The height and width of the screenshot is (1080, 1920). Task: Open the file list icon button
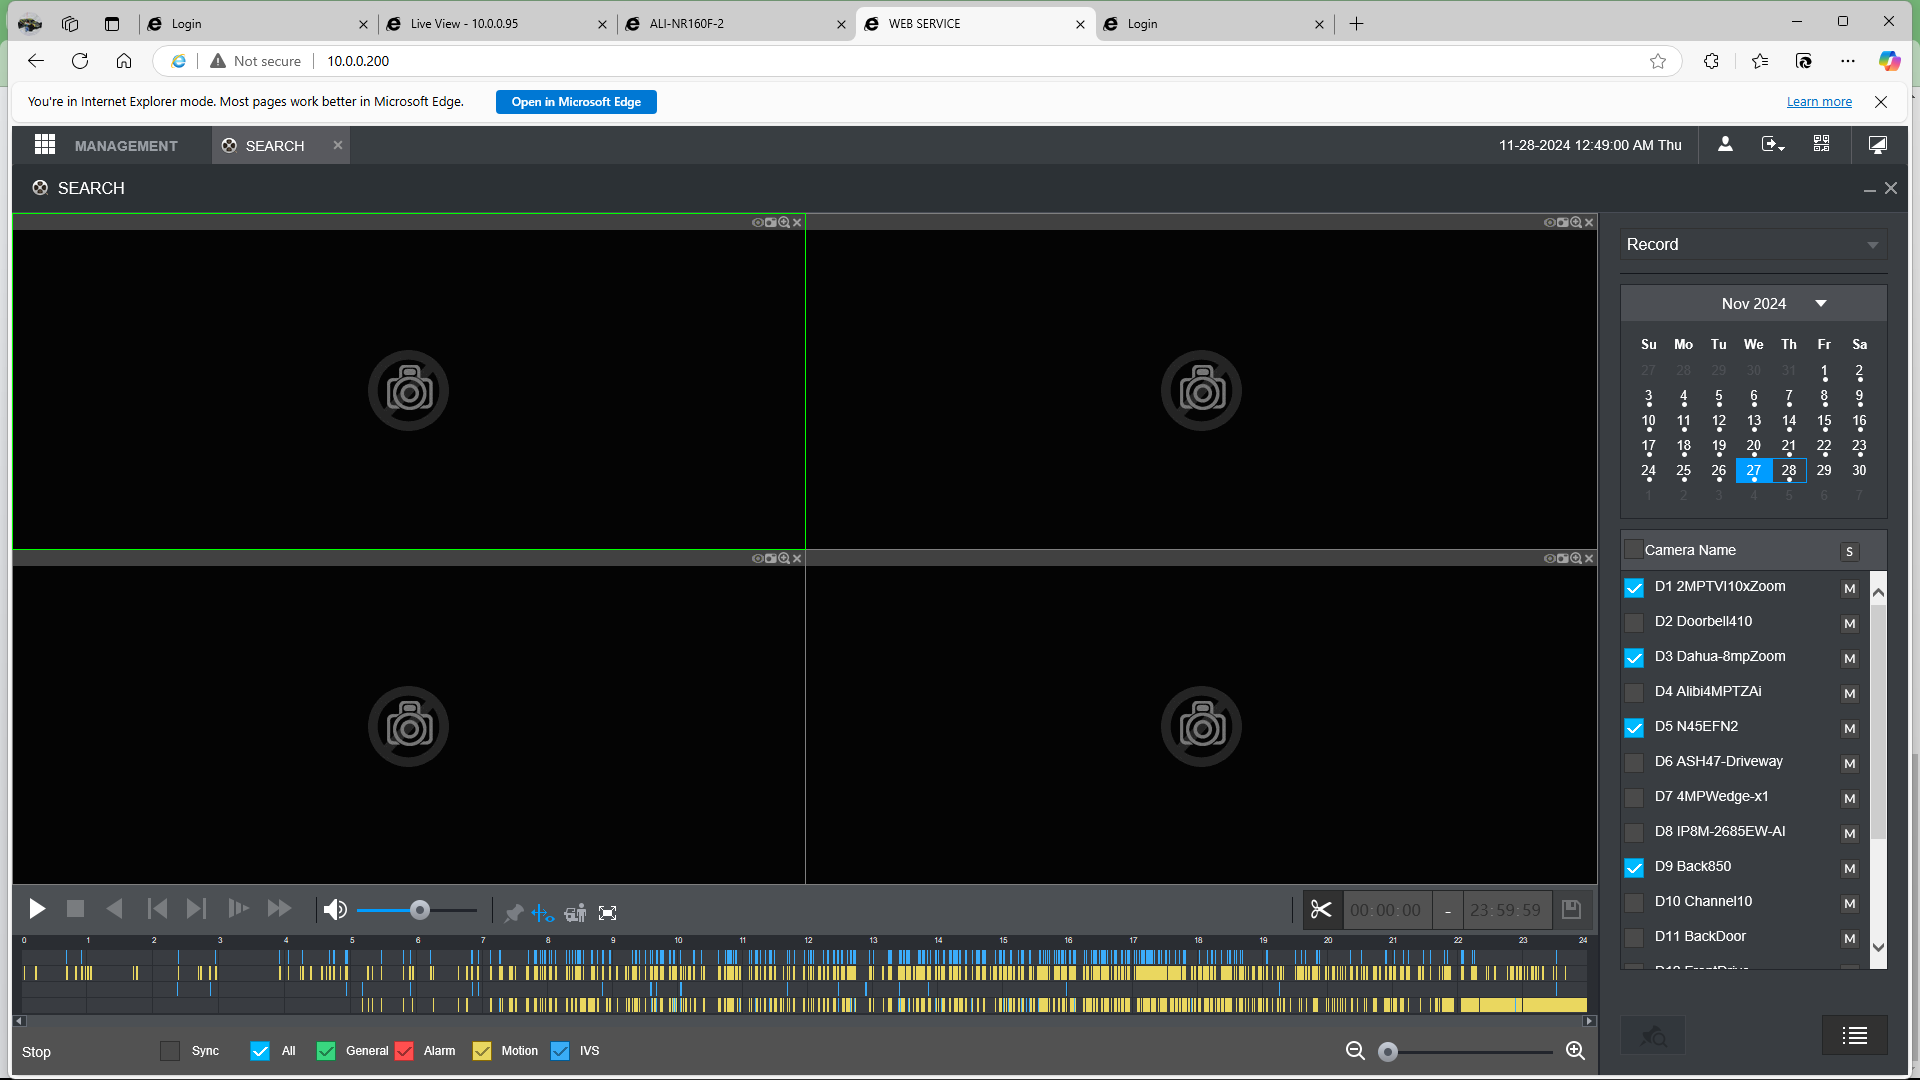pos(1855,1036)
